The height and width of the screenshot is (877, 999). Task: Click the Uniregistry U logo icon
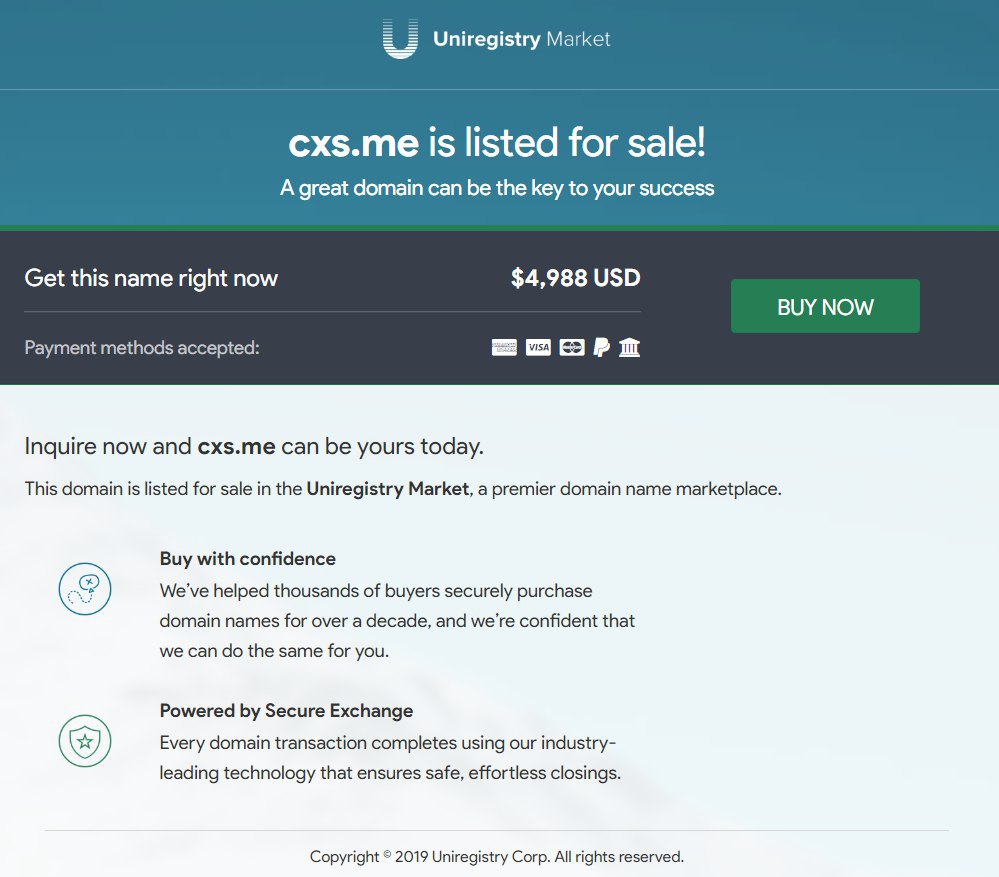click(400, 40)
